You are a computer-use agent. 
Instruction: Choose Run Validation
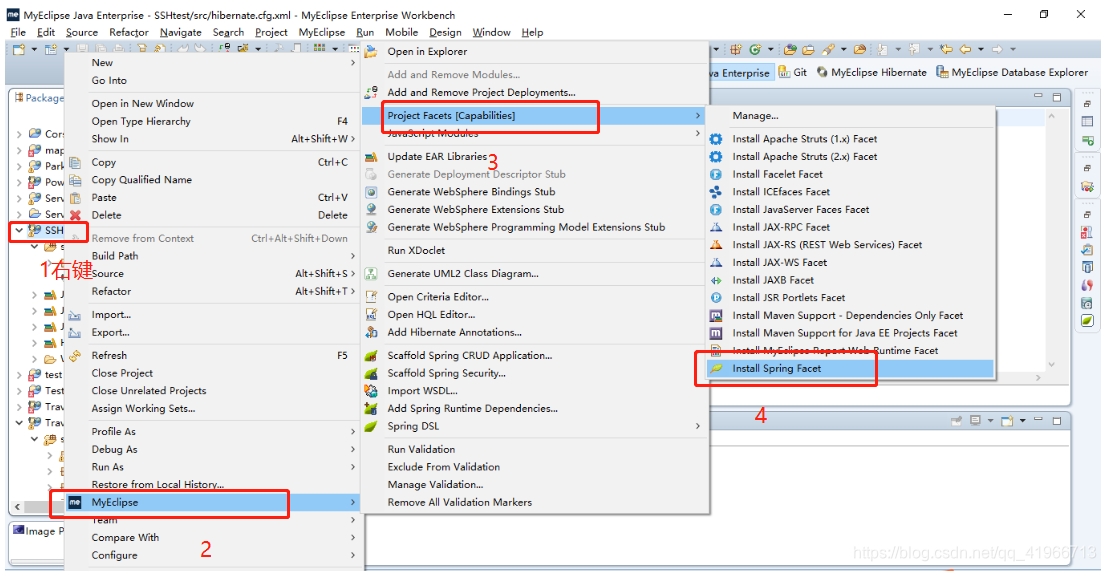click(533, 449)
